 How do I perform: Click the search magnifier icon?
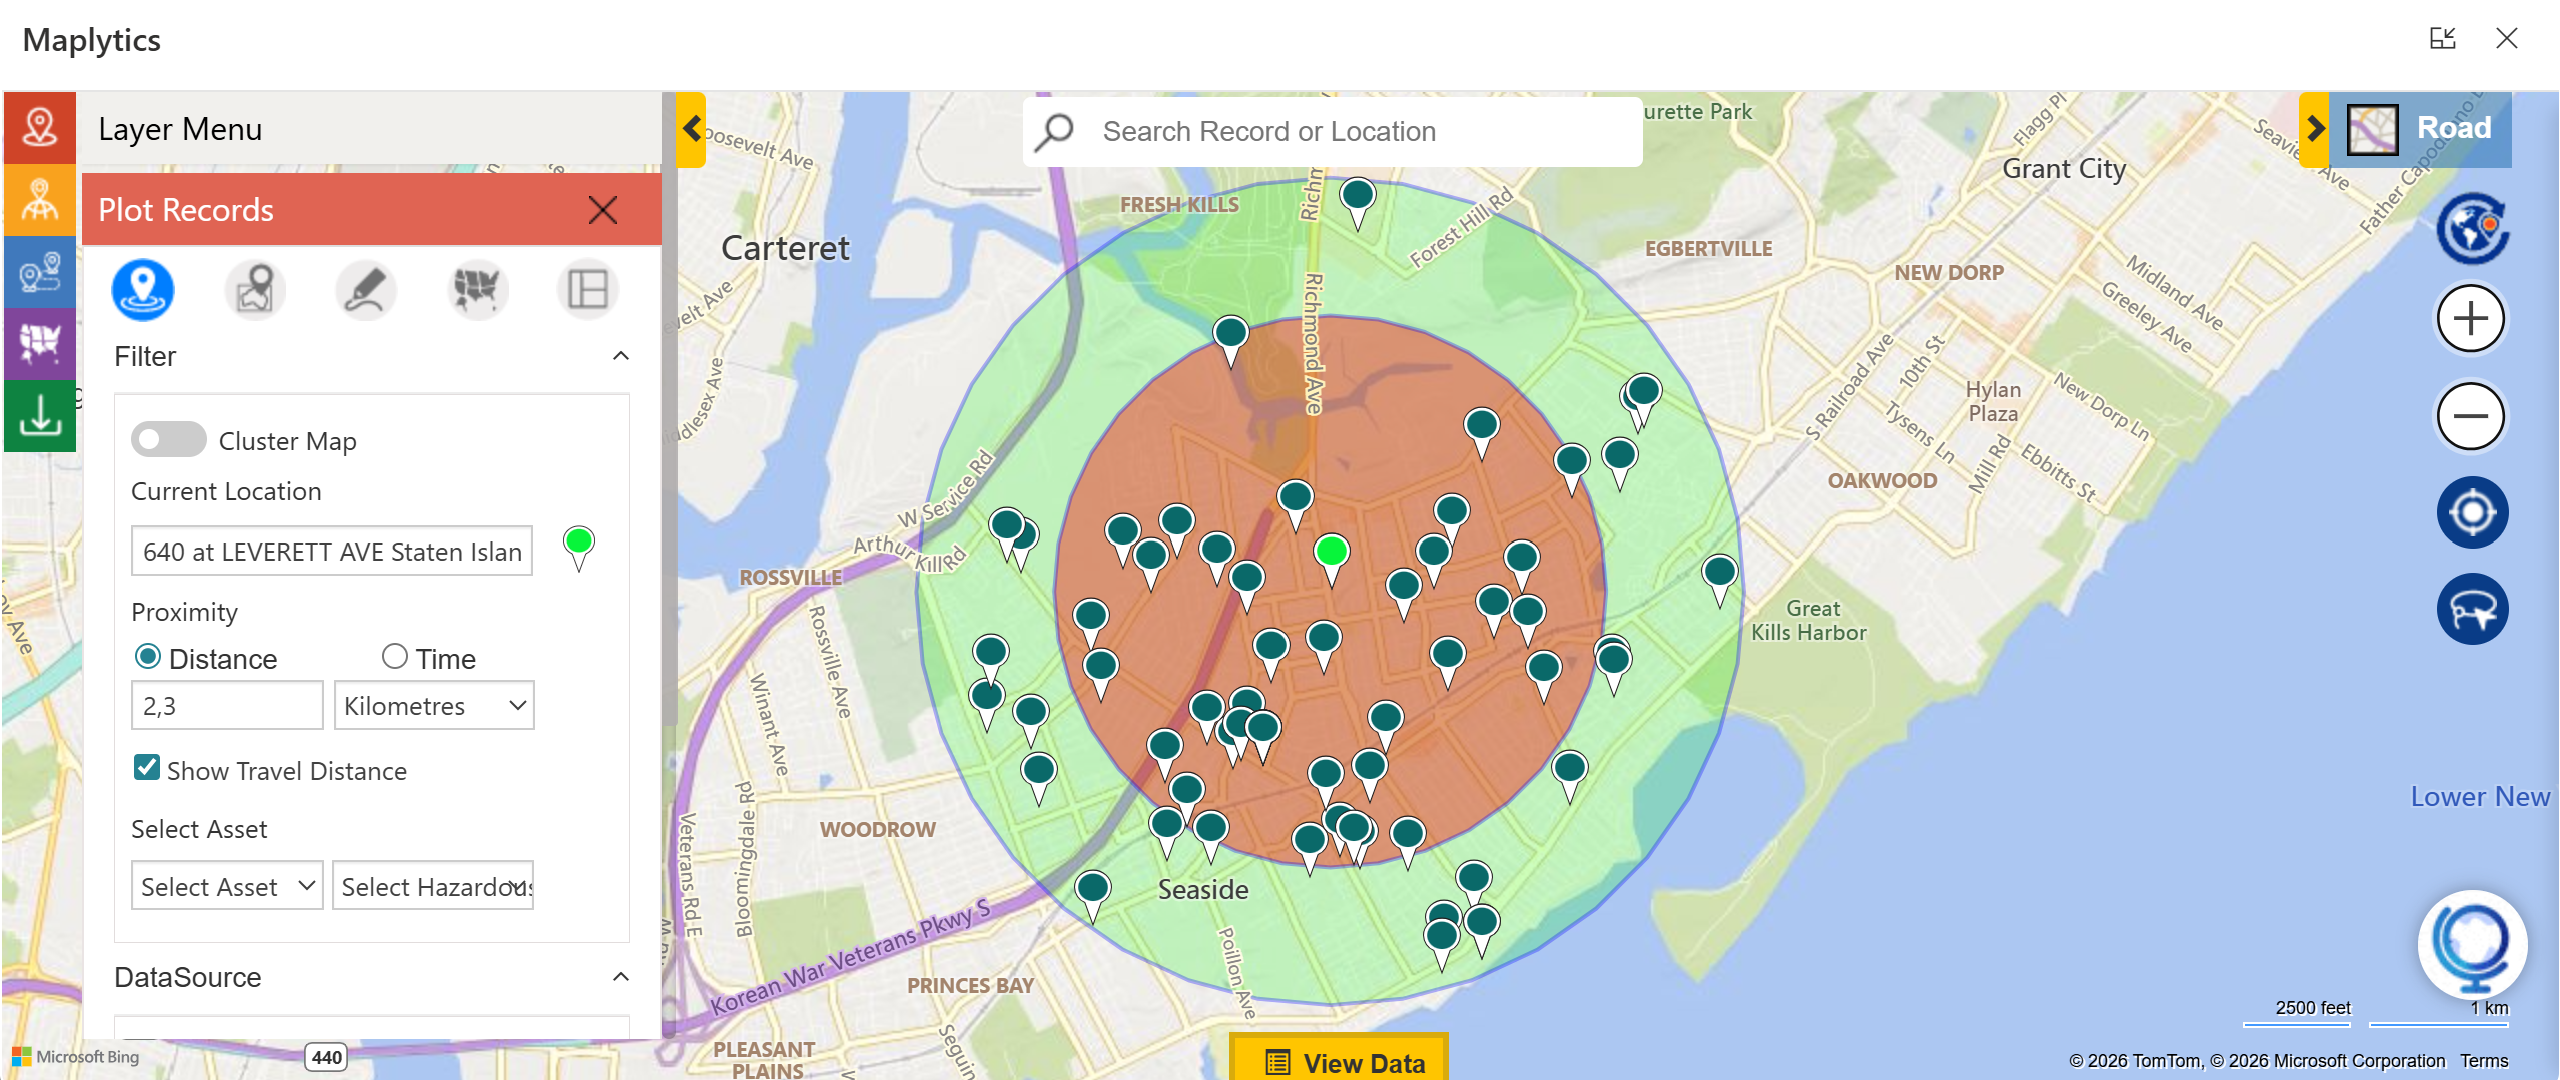pyautogui.click(x=1055, y=131)
